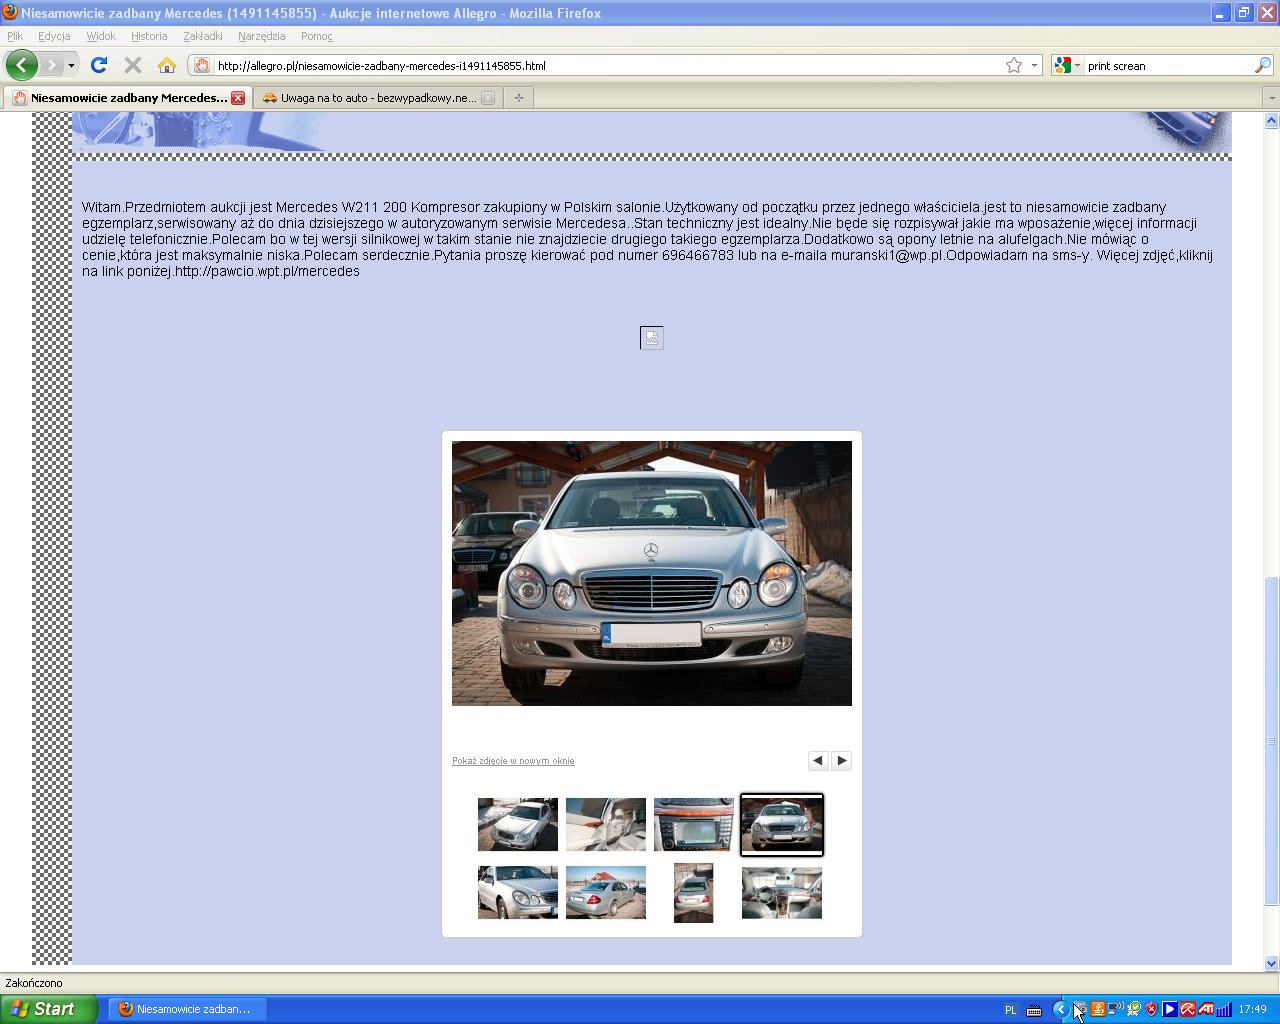
Task: Click the blue play button tray icon
Action: 1169,1010
